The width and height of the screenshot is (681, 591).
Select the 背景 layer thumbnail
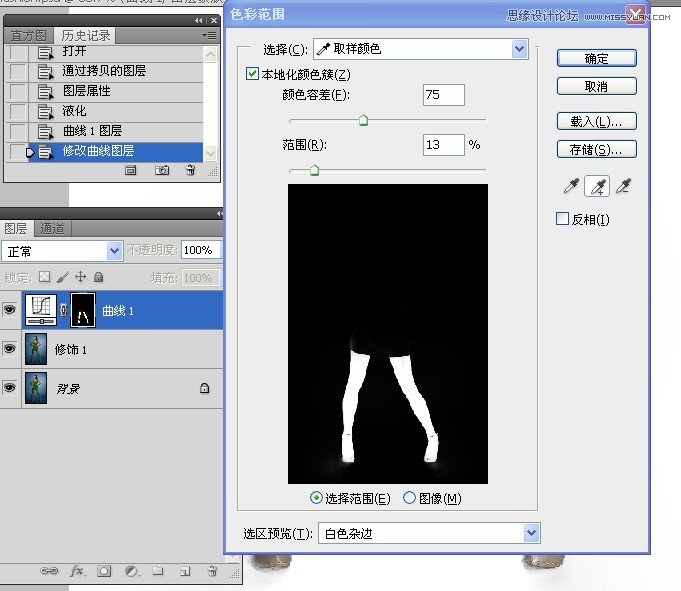coord(36,388)
